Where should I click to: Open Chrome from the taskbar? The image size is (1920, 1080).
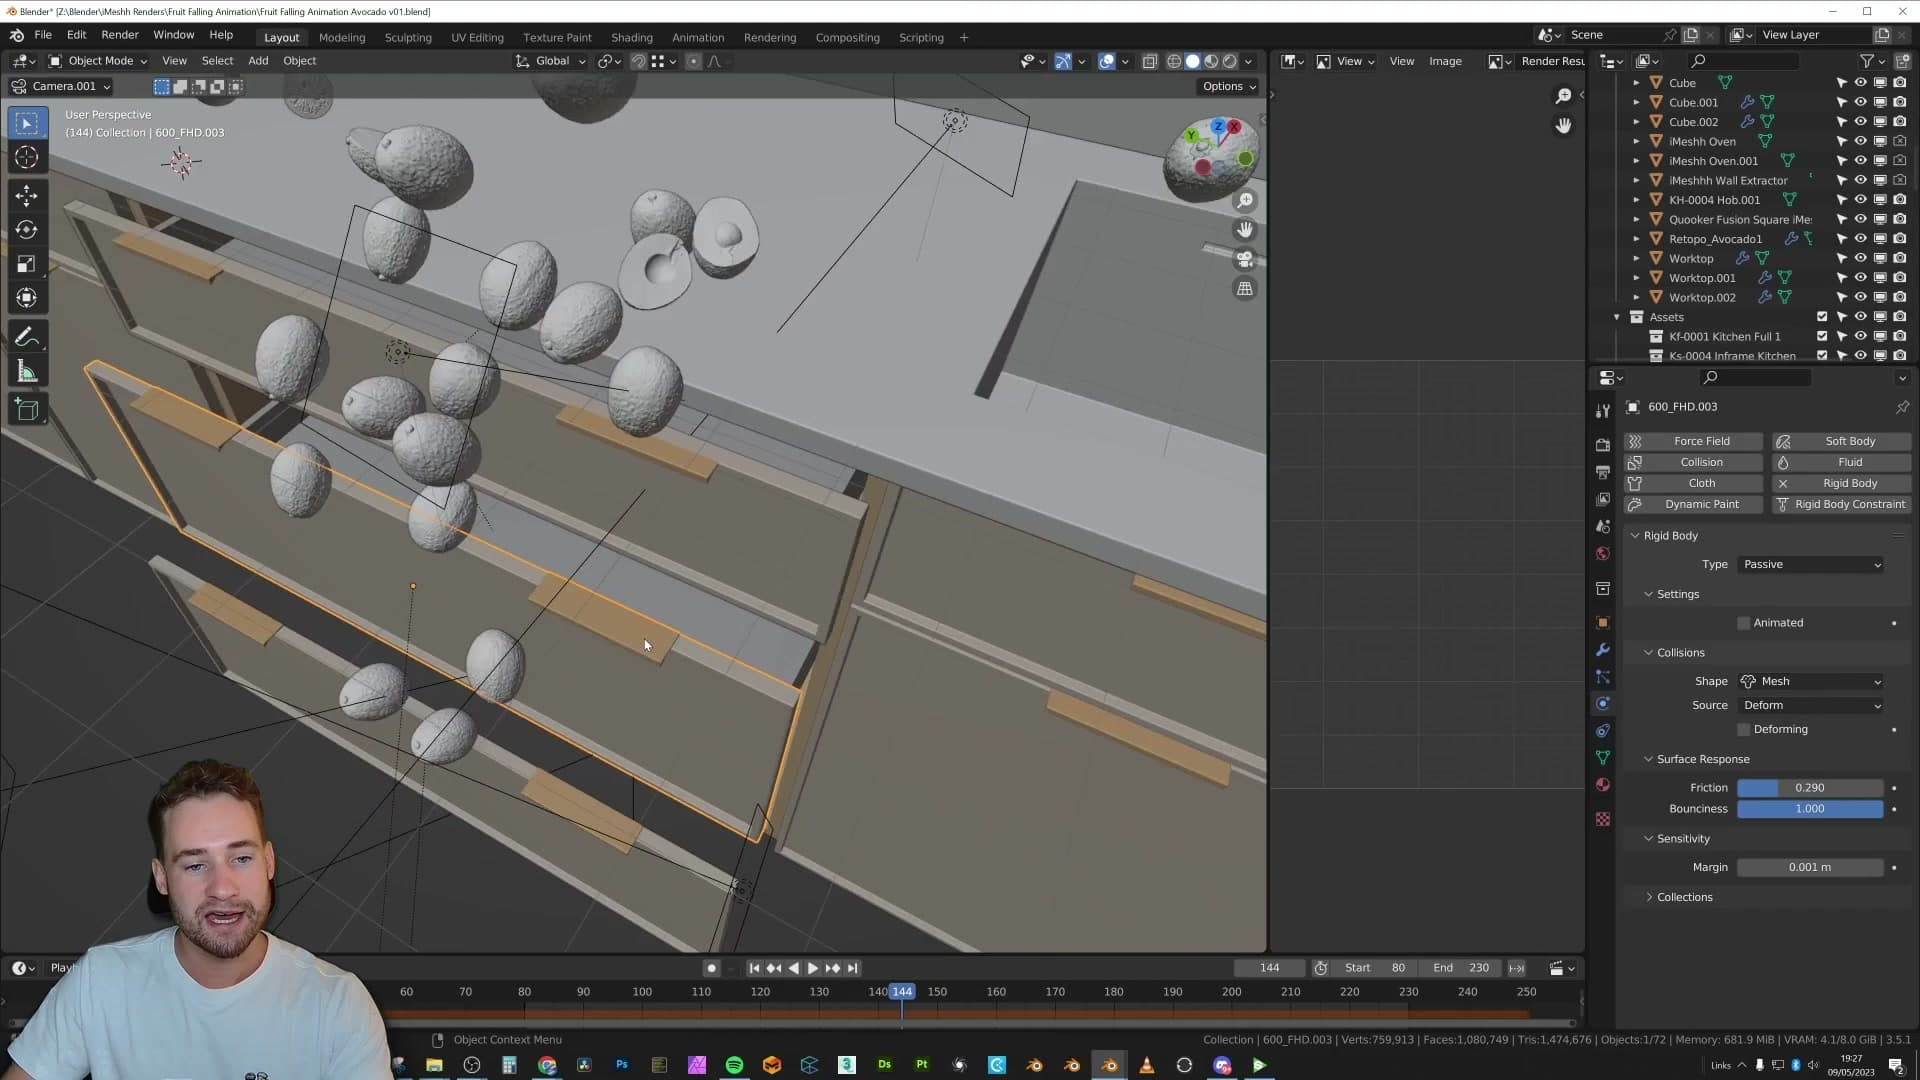(547, 1065)
